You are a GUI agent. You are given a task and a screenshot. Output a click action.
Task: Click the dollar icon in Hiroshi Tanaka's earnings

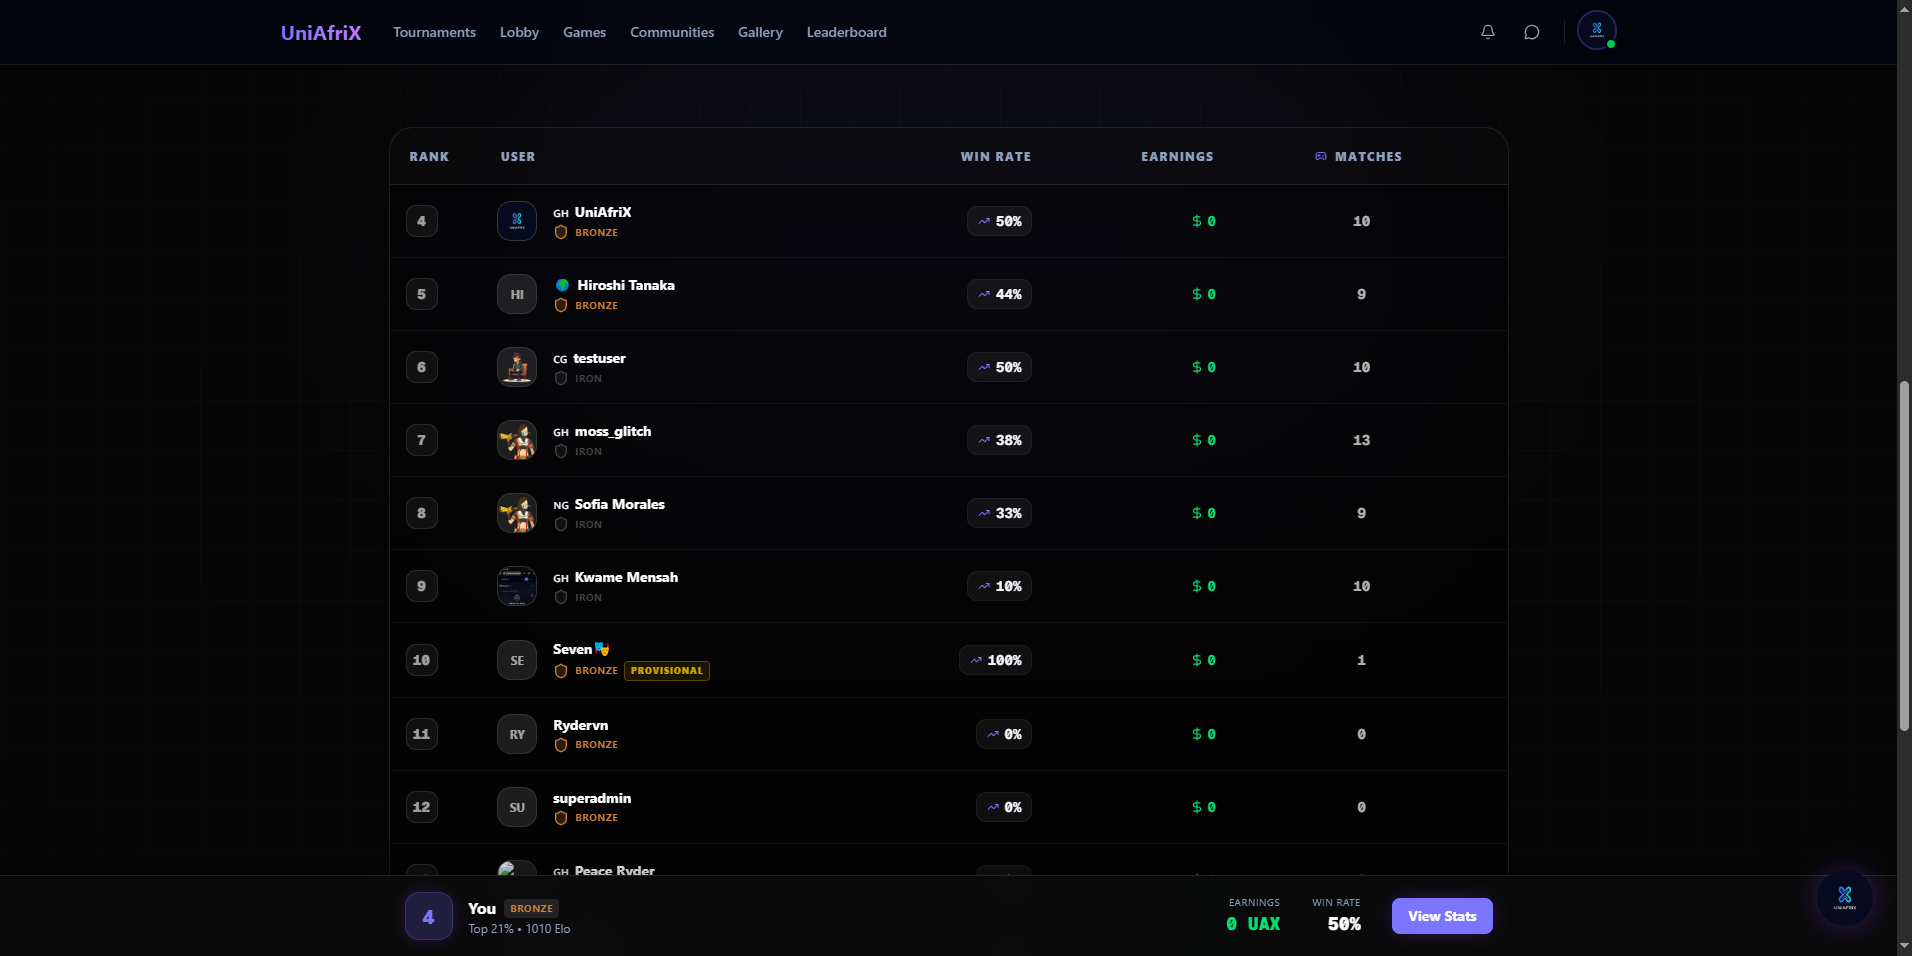tap(1197, 294)
